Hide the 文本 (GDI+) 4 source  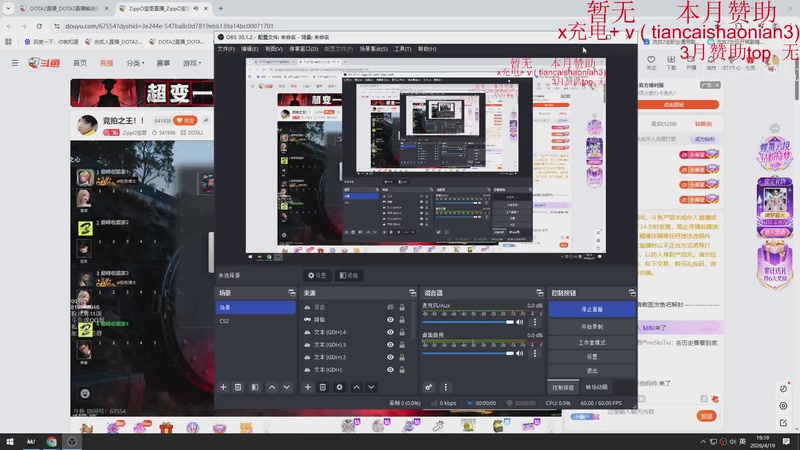coord(390,332)
